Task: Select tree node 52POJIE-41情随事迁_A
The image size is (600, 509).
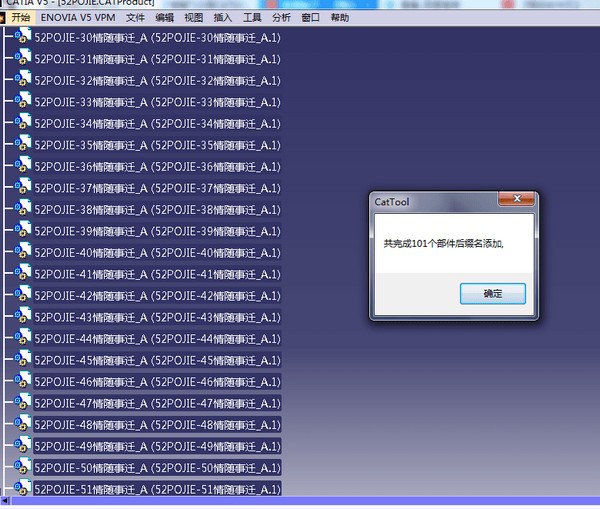Action: (x=157, y=274)
